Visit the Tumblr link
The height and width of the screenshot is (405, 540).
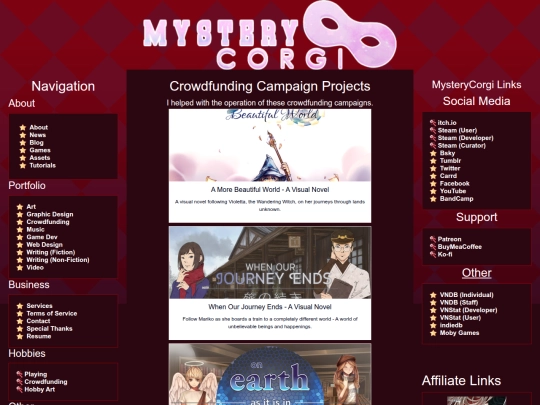pyautogui.click(x=450, y=161)
